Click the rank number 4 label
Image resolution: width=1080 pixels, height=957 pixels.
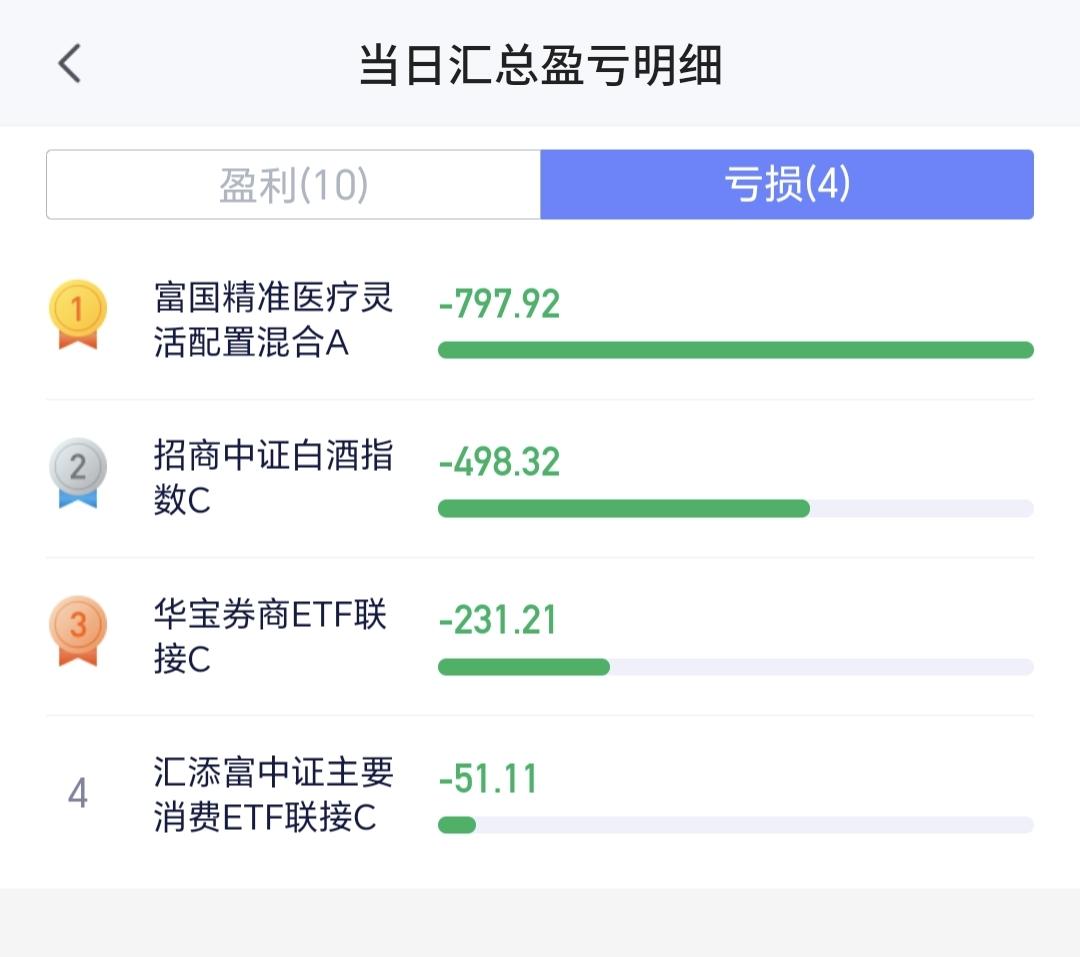77,794
